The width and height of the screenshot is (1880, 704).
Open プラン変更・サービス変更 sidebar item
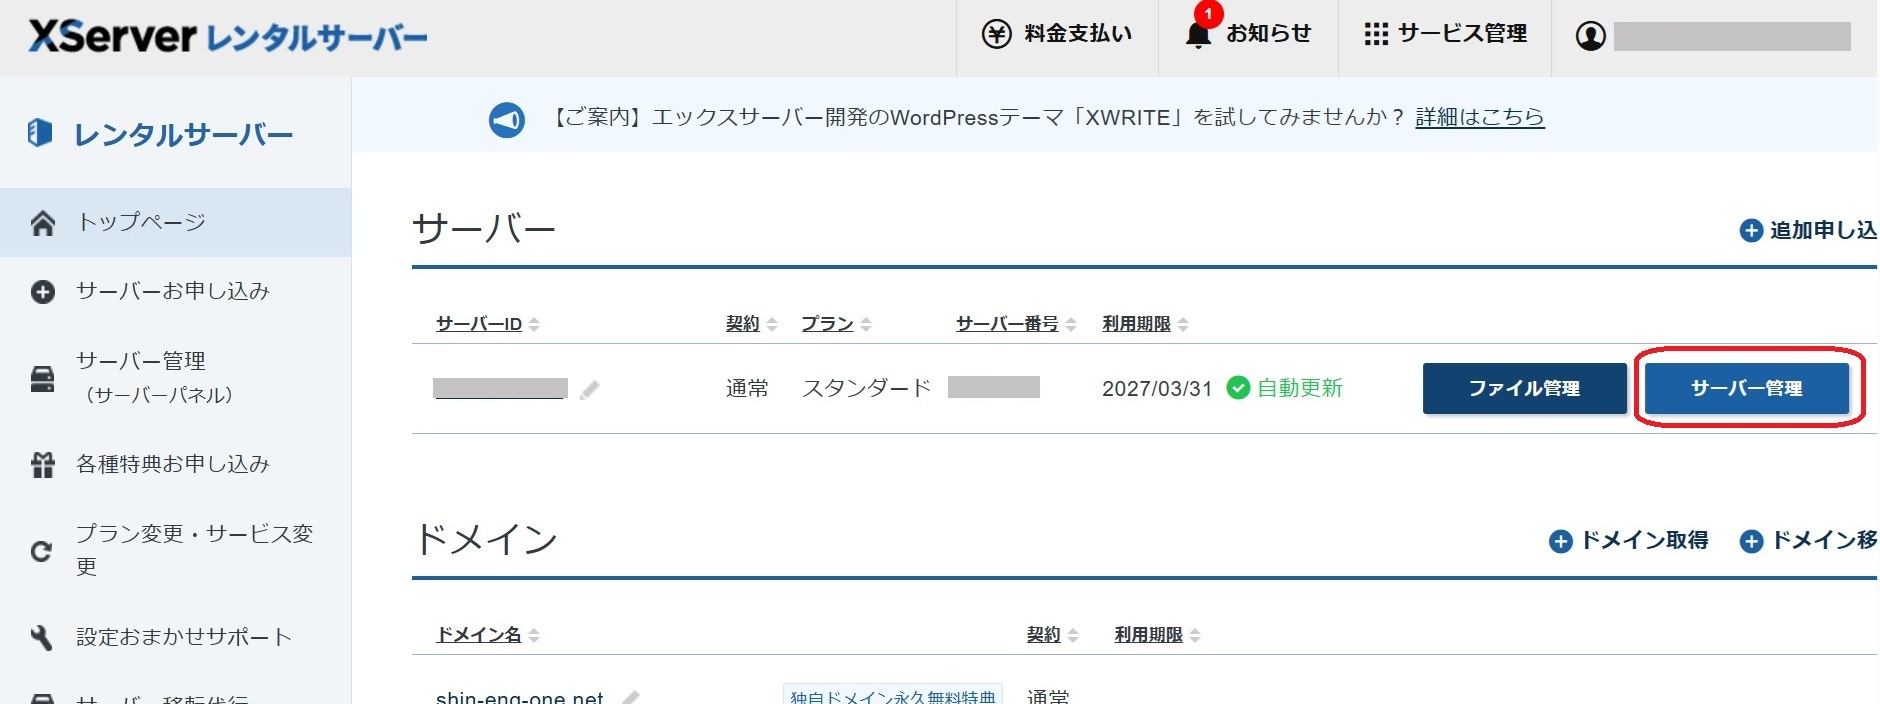[x=175, y=550]
